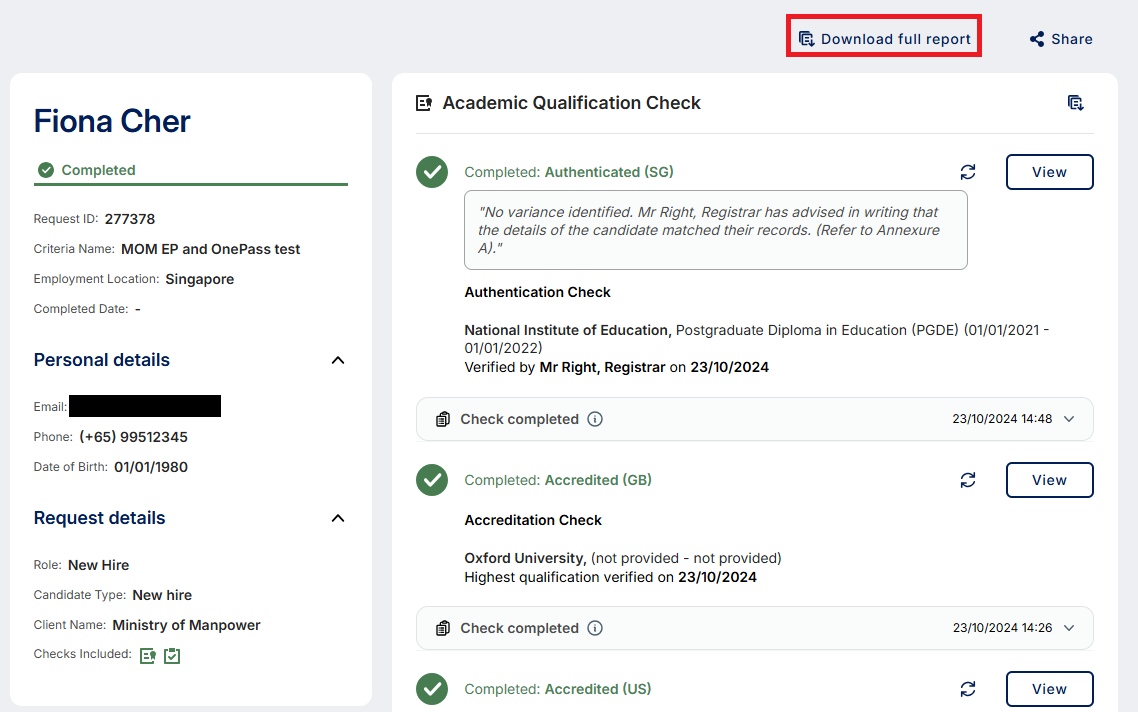Refresh the Accredited (GB) check
1138x712 pixels.
point(967,480)
